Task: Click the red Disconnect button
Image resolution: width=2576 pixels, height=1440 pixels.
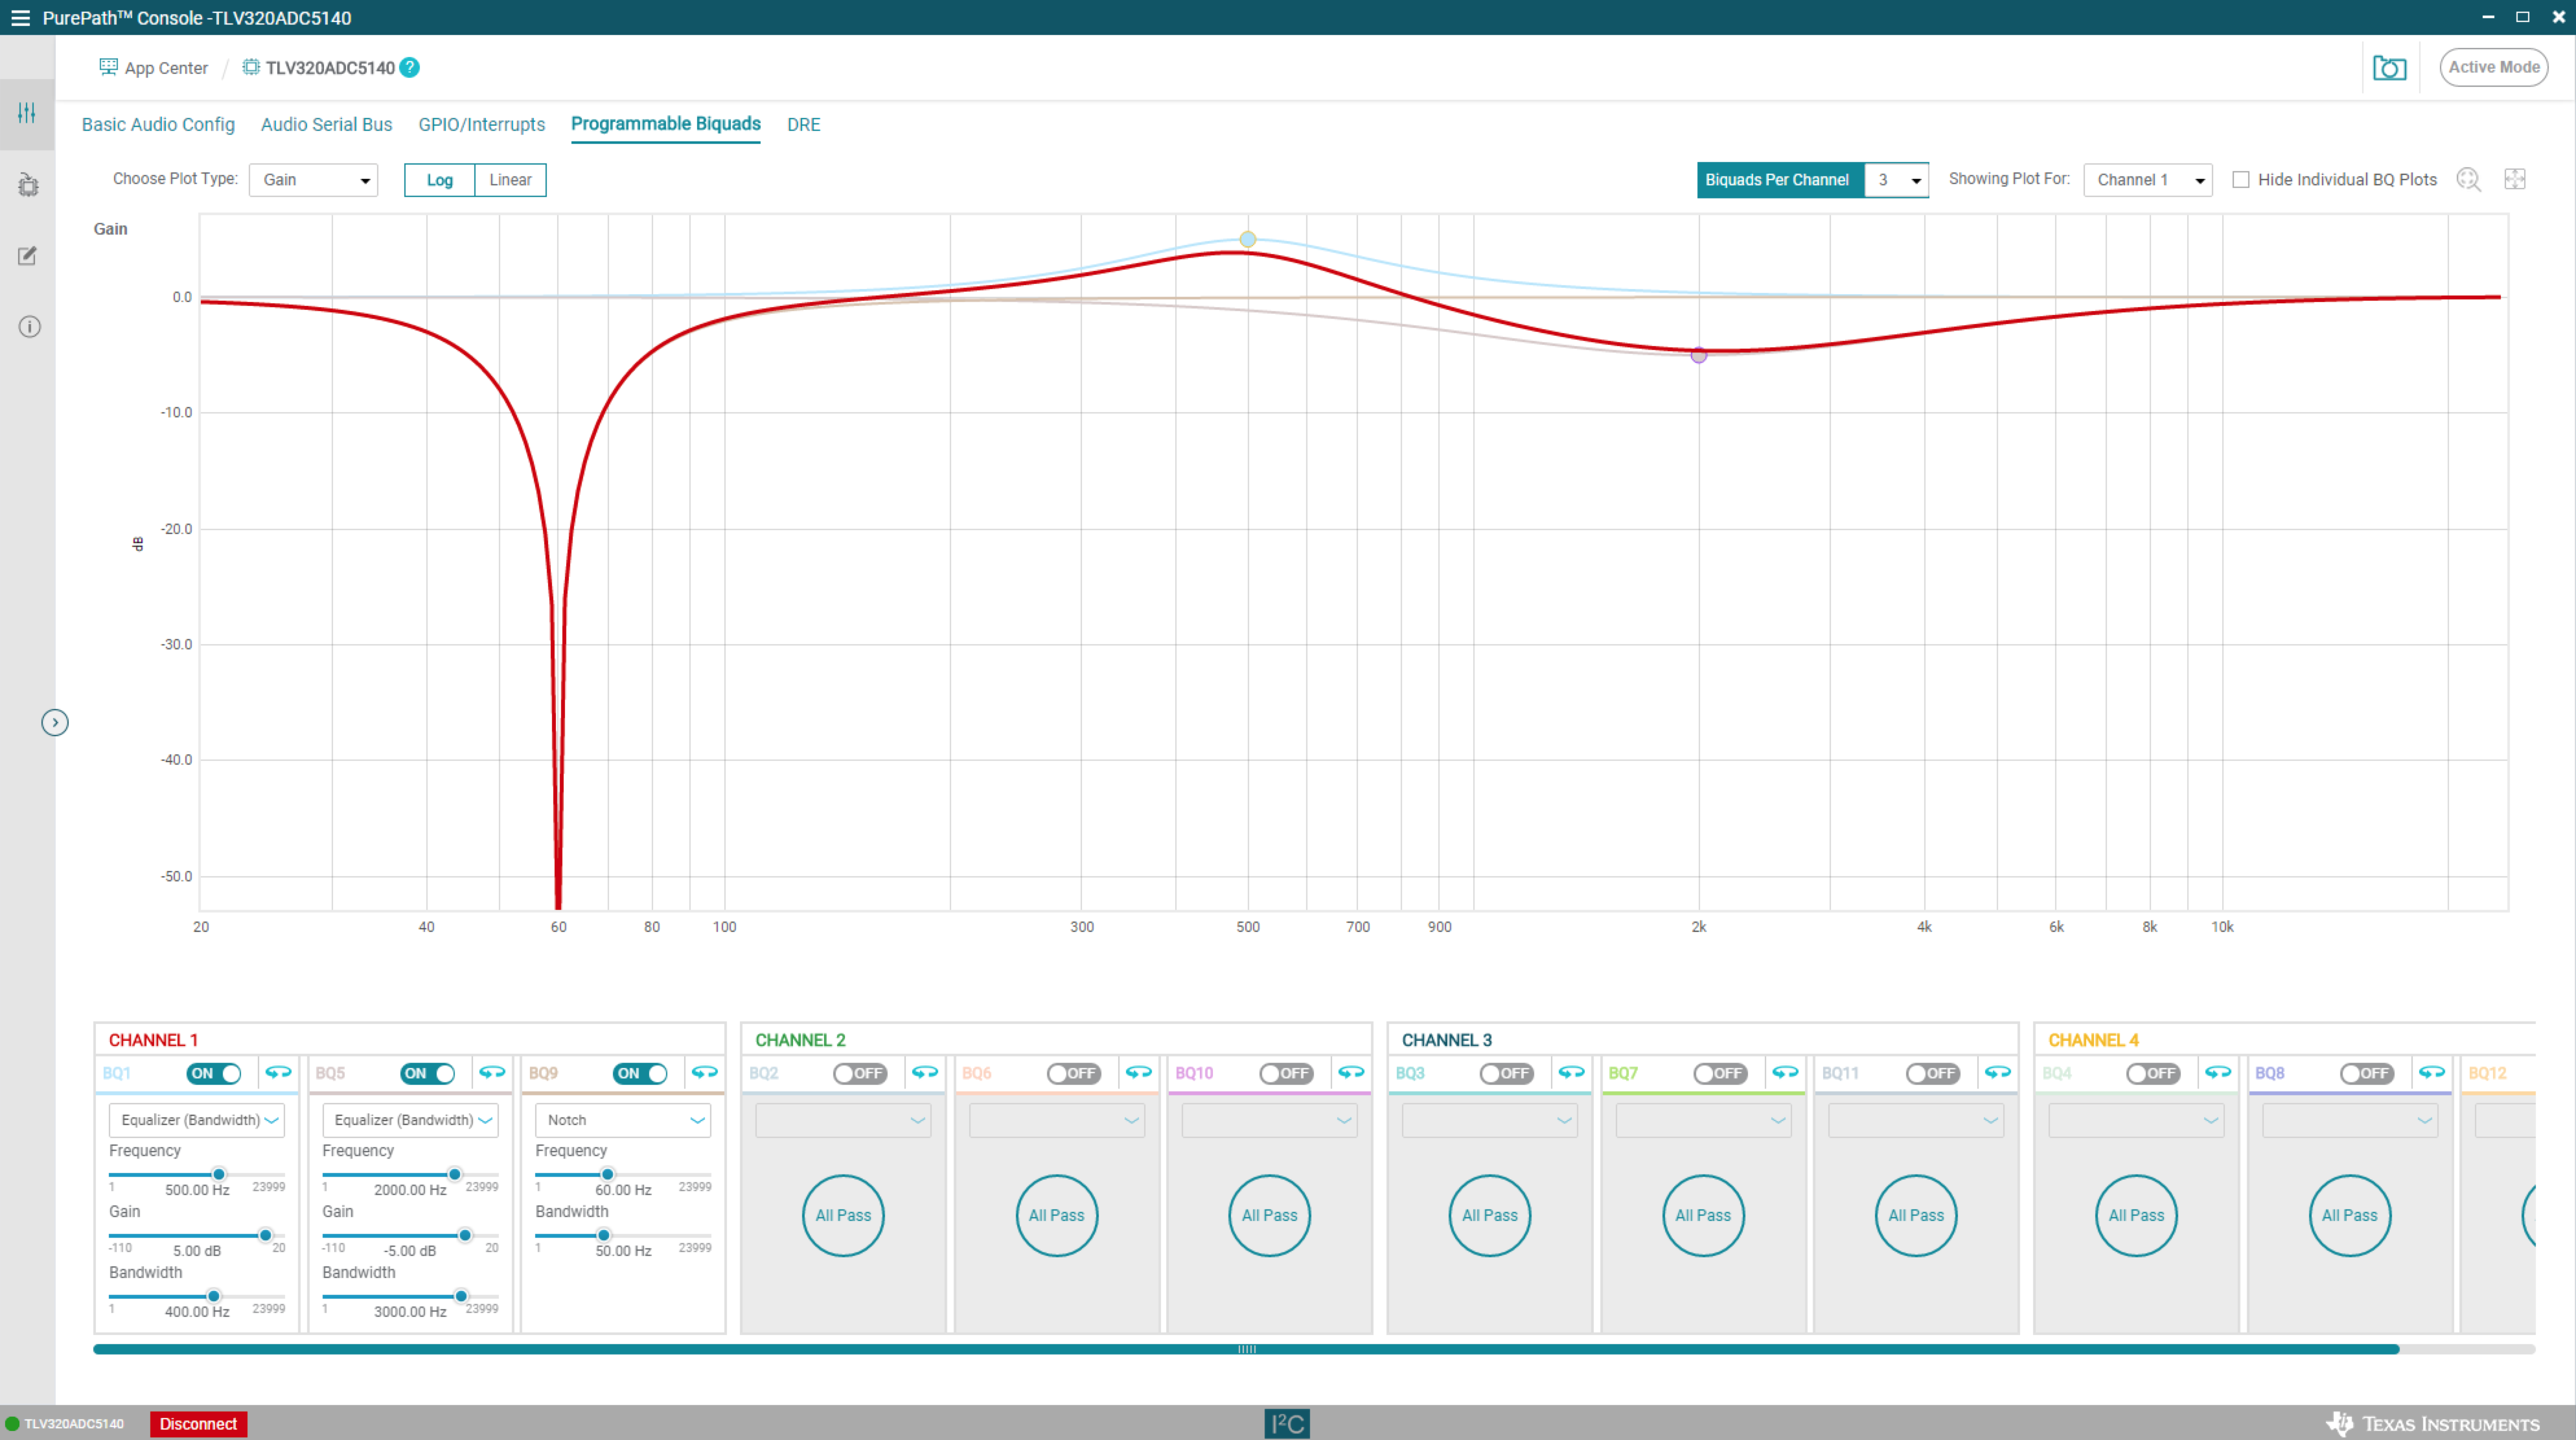Action: (198, 1423)
